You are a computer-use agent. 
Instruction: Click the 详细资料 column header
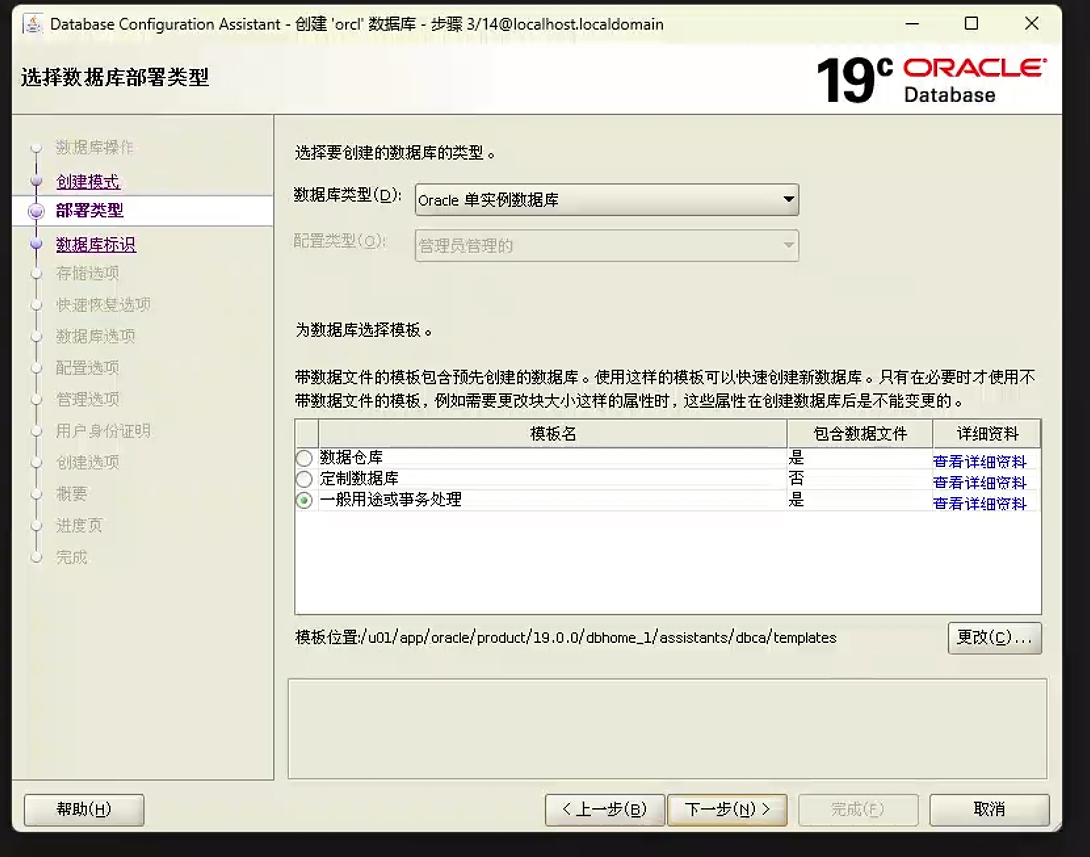pos(987,434)
